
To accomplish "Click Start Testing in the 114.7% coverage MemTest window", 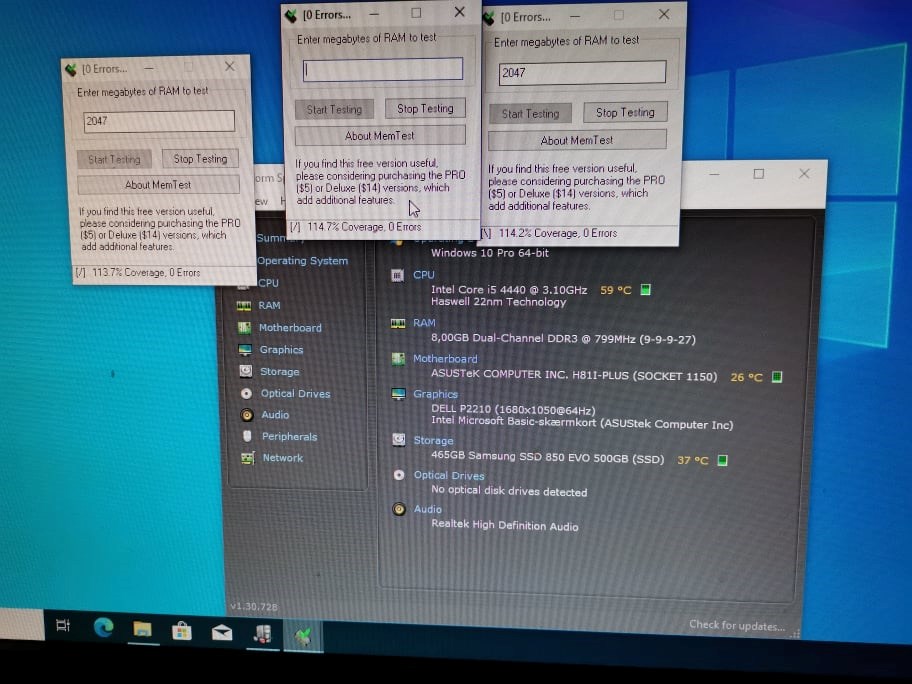I will 334,109.
